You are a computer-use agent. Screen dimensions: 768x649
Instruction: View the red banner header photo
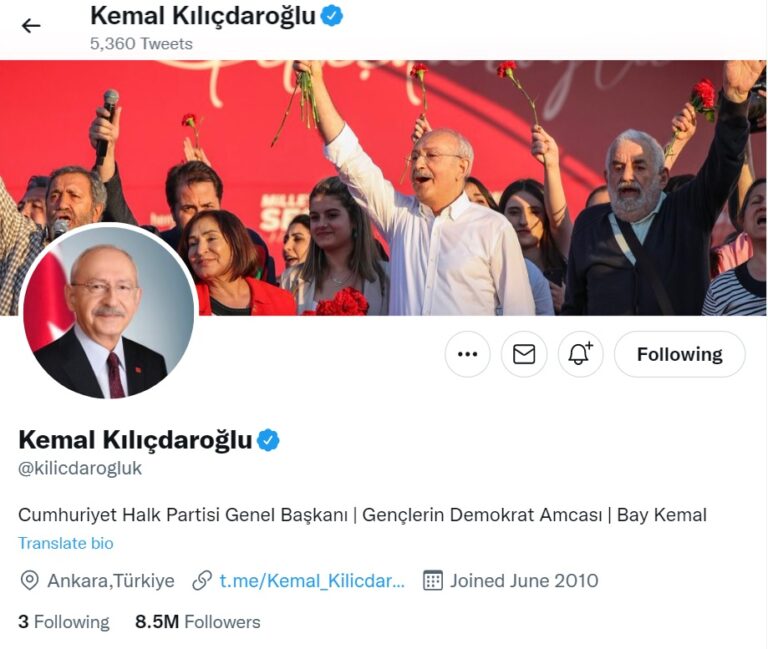(384, 188)
